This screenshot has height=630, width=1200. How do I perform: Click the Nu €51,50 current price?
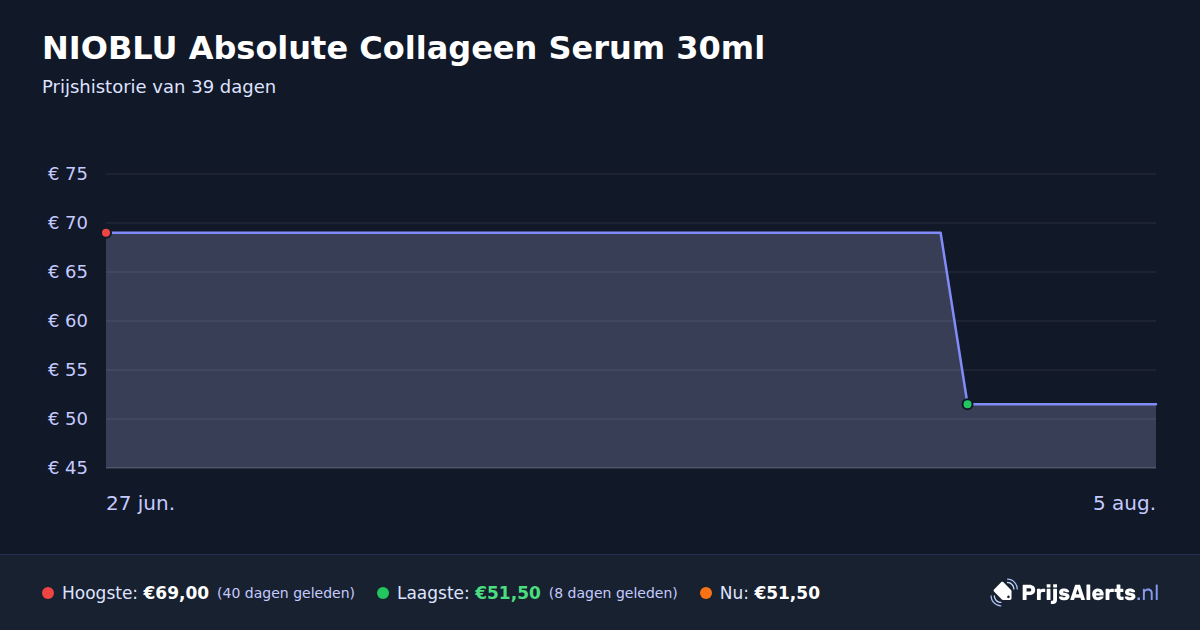(787, 593)
